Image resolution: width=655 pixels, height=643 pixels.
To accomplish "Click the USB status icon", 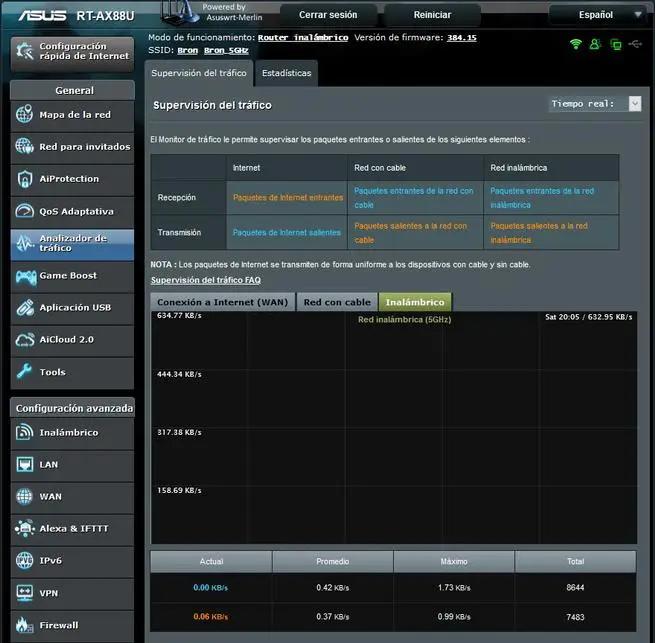I will (635, 43).
